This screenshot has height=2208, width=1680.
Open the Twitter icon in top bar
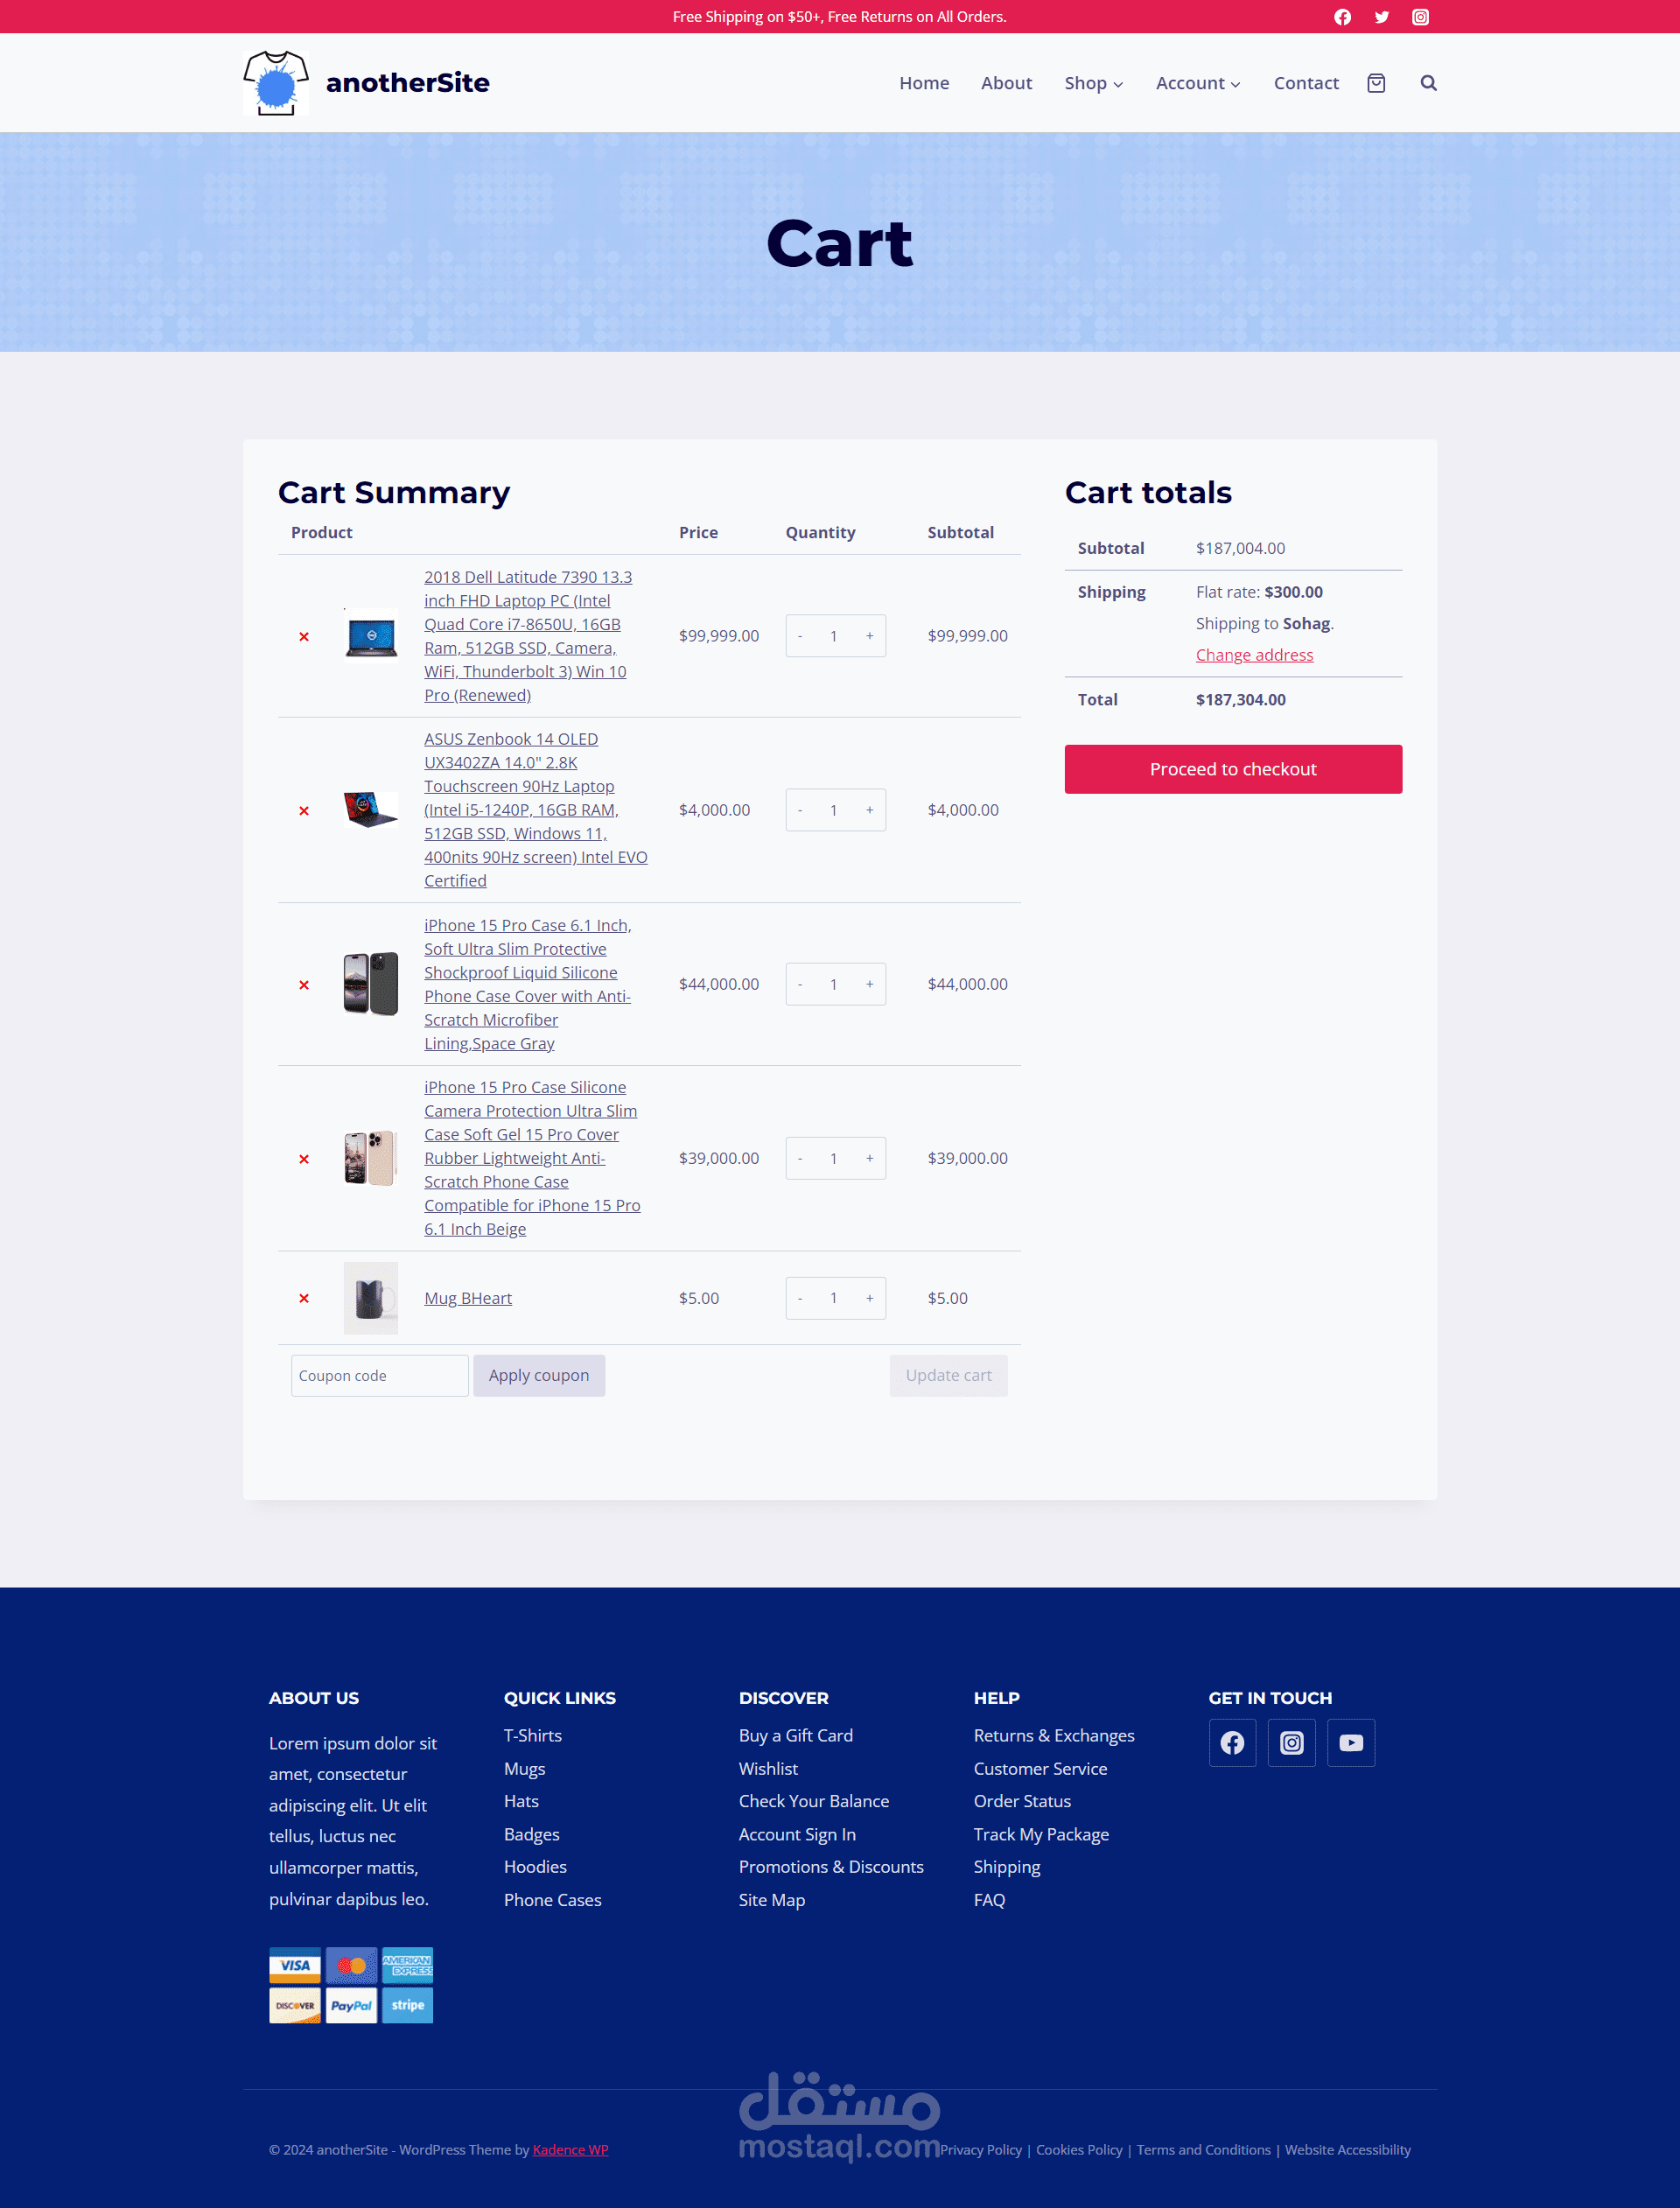(1381, 17)
